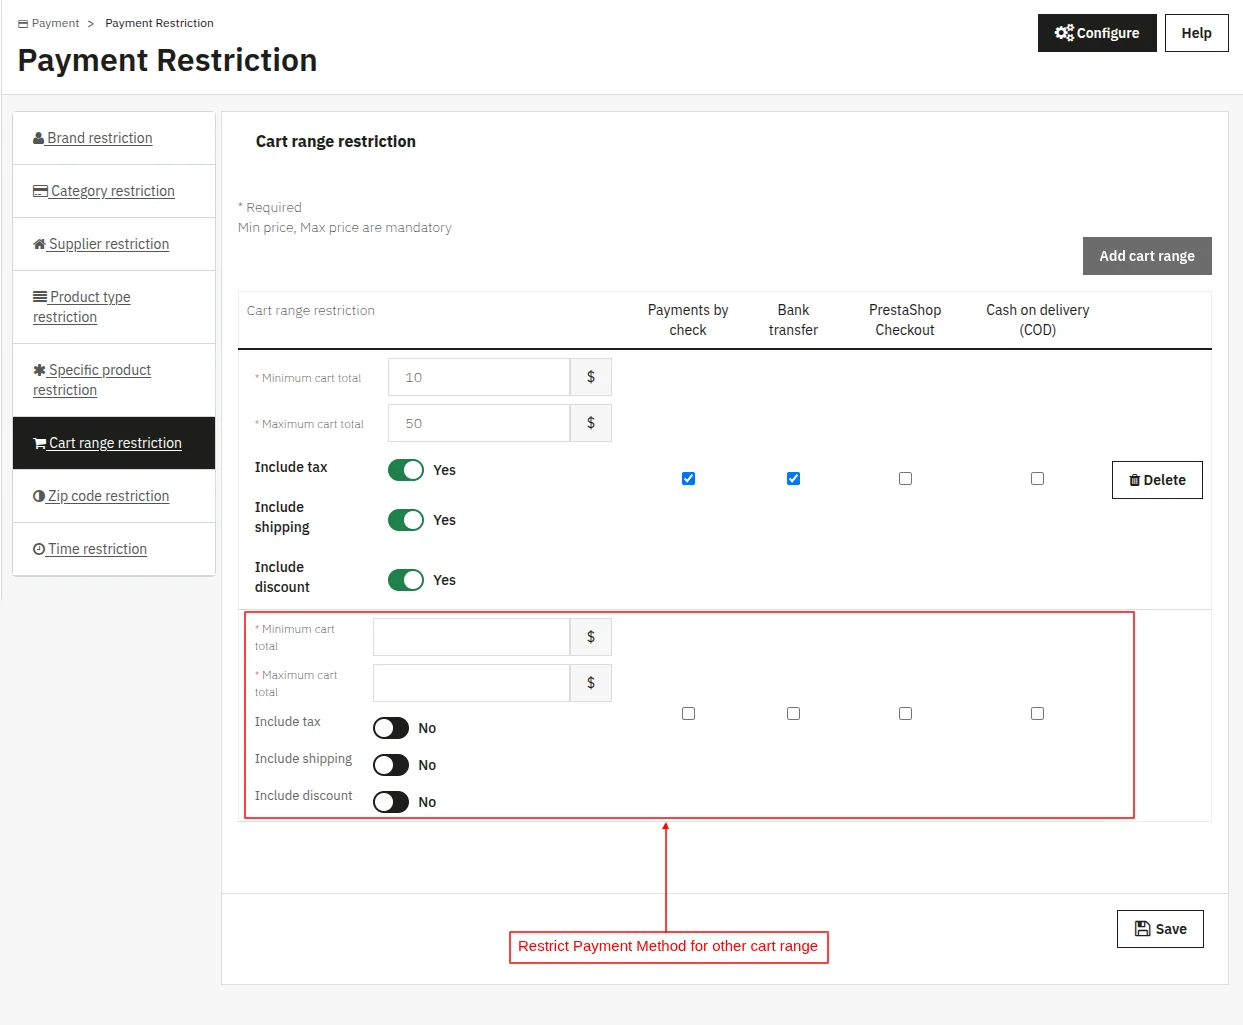Enable Include discount in second cart range

(391, 802)
